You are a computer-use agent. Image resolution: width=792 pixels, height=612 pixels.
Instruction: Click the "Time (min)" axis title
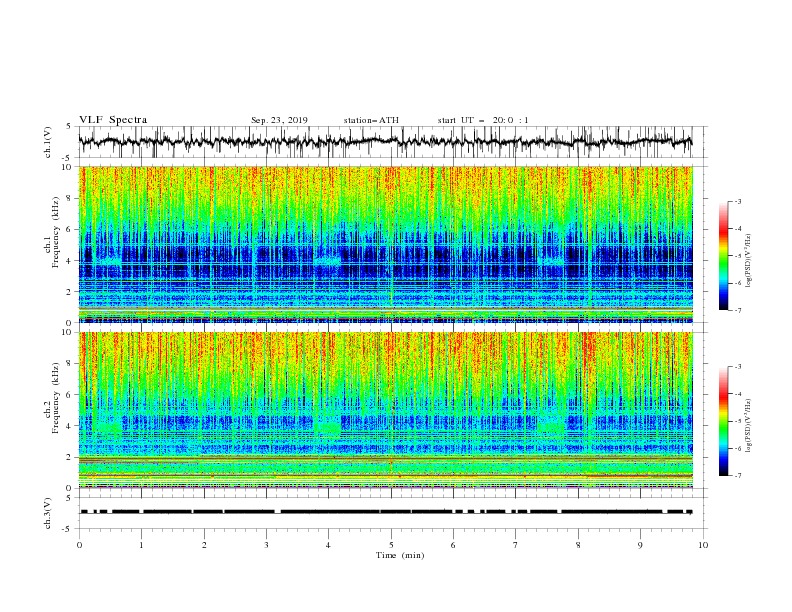400,555
